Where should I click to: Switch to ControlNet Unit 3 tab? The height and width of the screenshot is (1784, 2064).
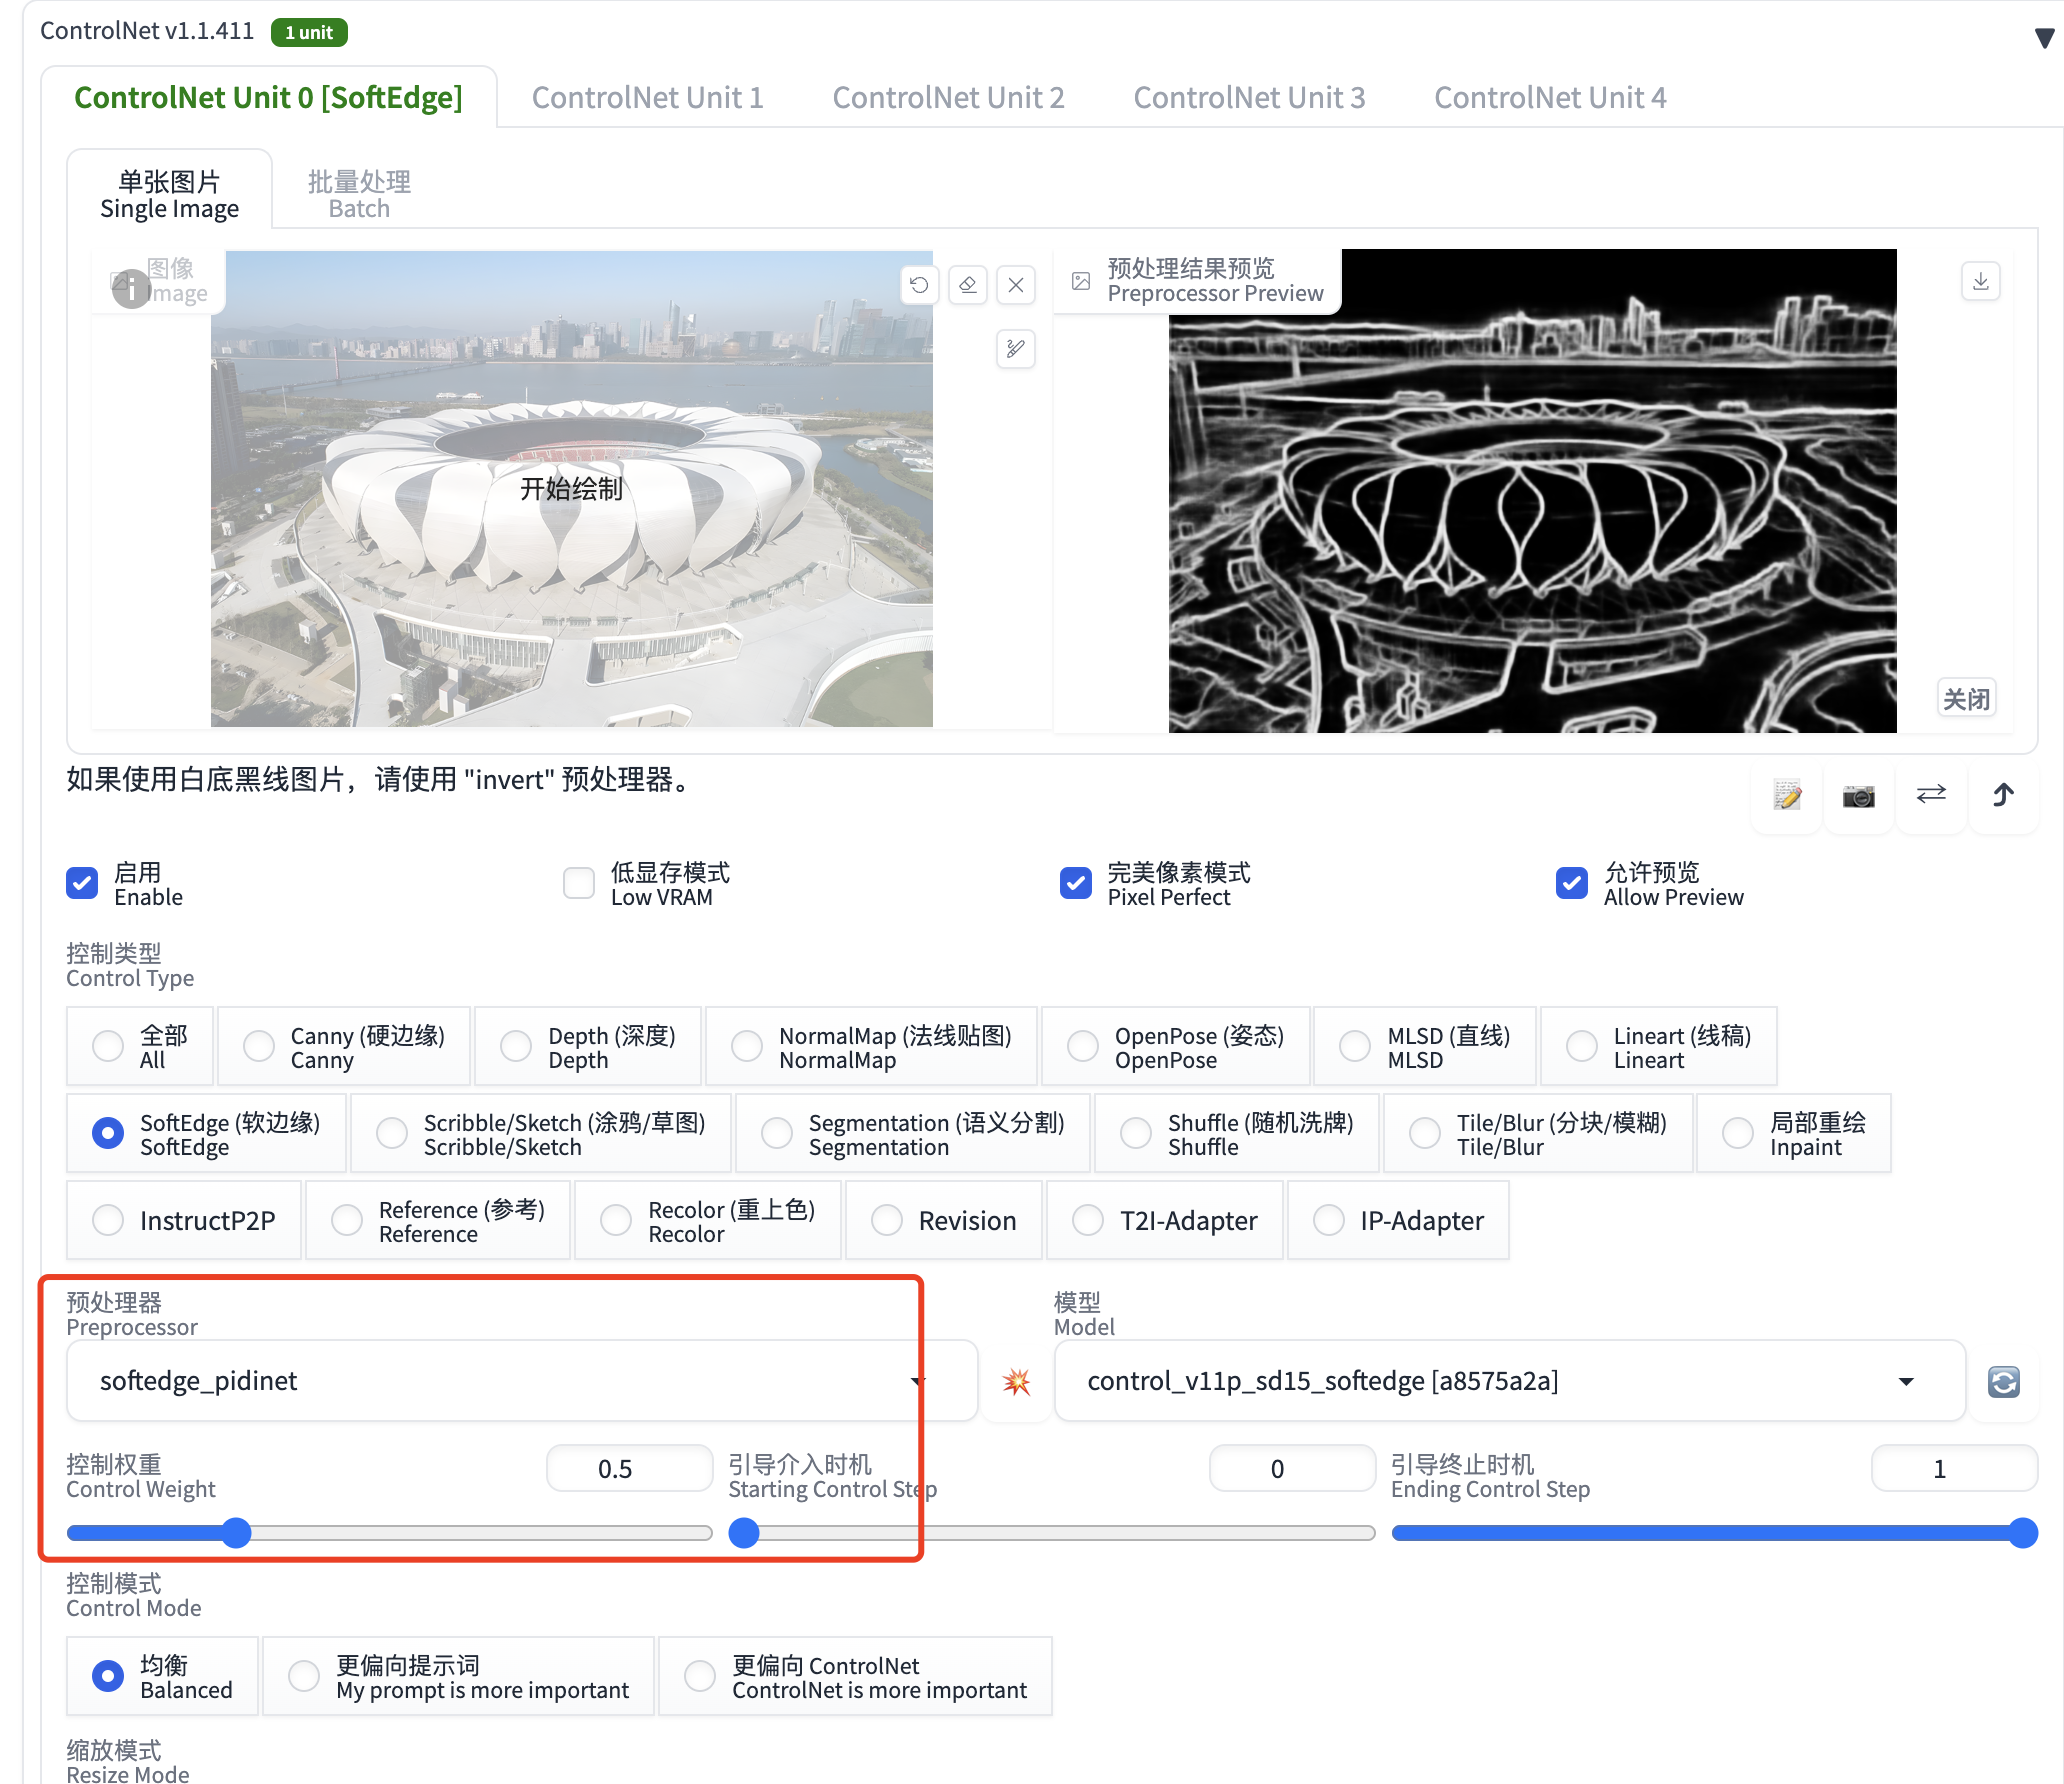click(x=1249, y=98)
